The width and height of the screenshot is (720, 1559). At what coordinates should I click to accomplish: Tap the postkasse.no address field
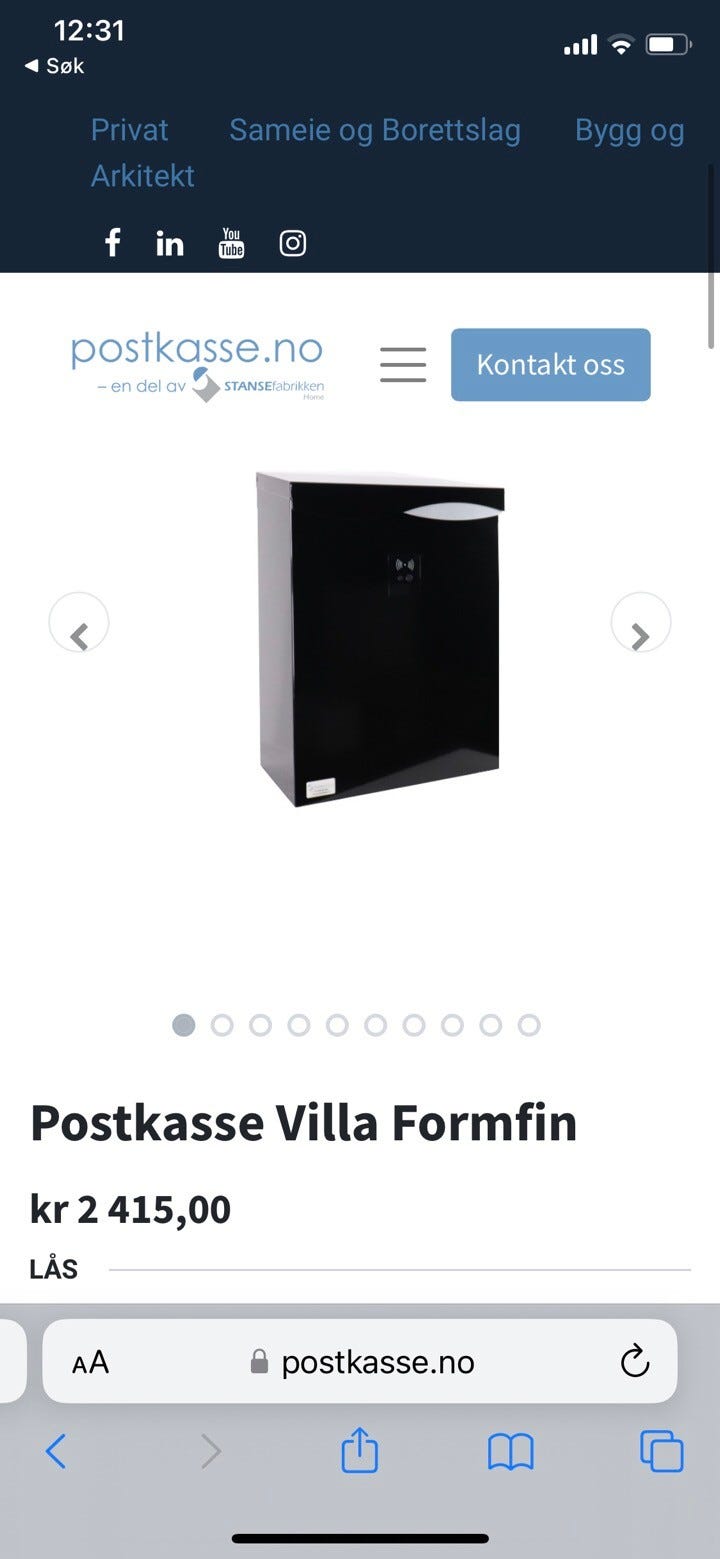click(362, 1362)
